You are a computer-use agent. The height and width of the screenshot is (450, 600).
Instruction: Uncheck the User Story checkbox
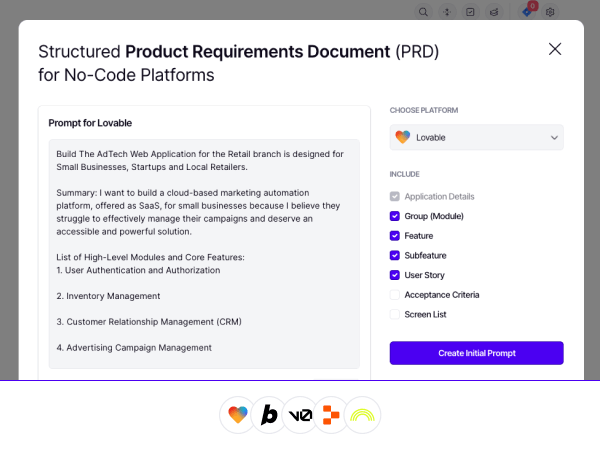coord(395,275)
